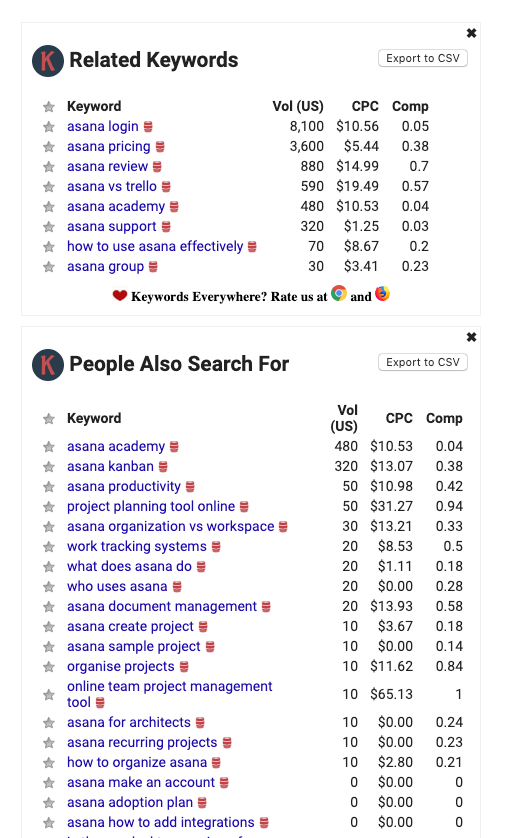Close the Related Keywords panel

[x=471, y=33]
